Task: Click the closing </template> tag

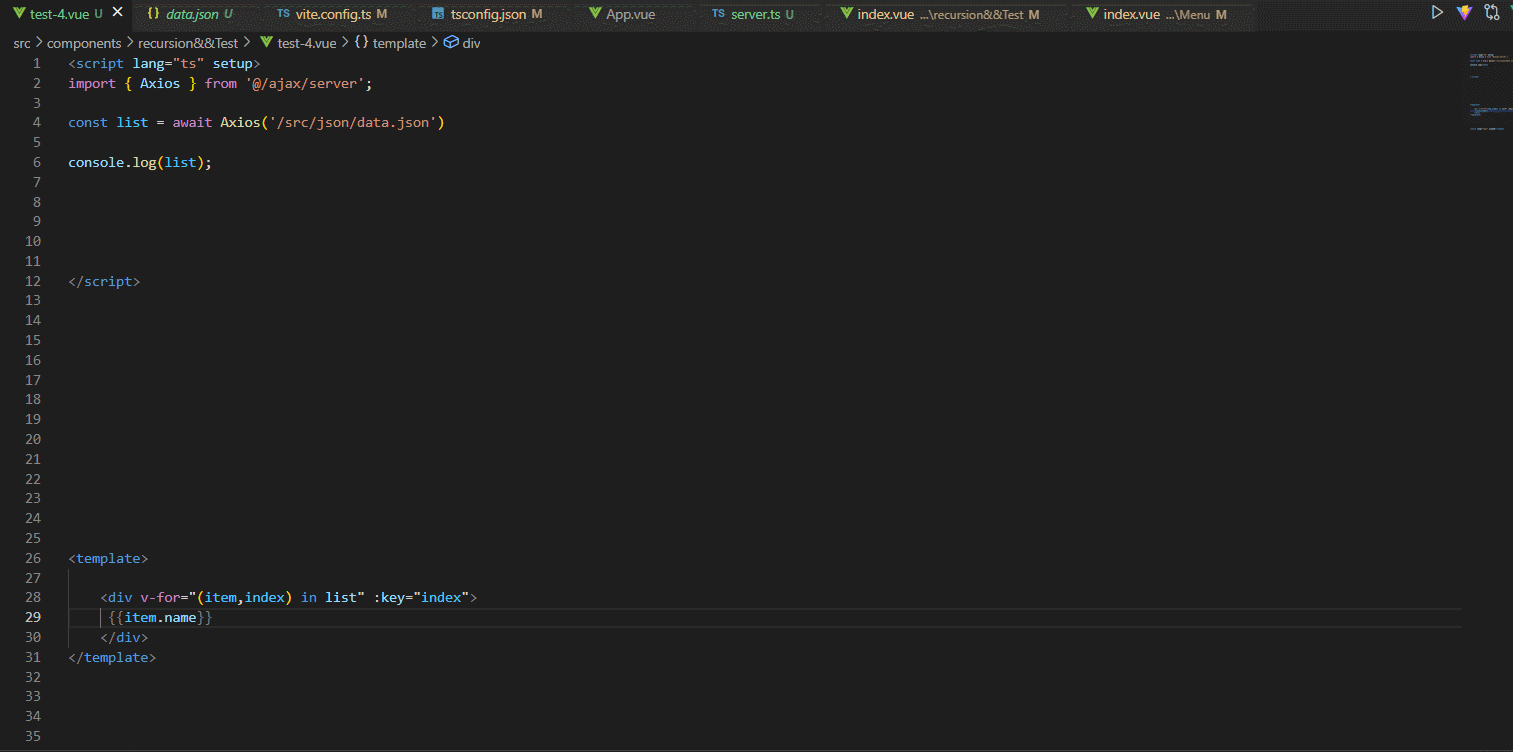Action: (112, 657)
